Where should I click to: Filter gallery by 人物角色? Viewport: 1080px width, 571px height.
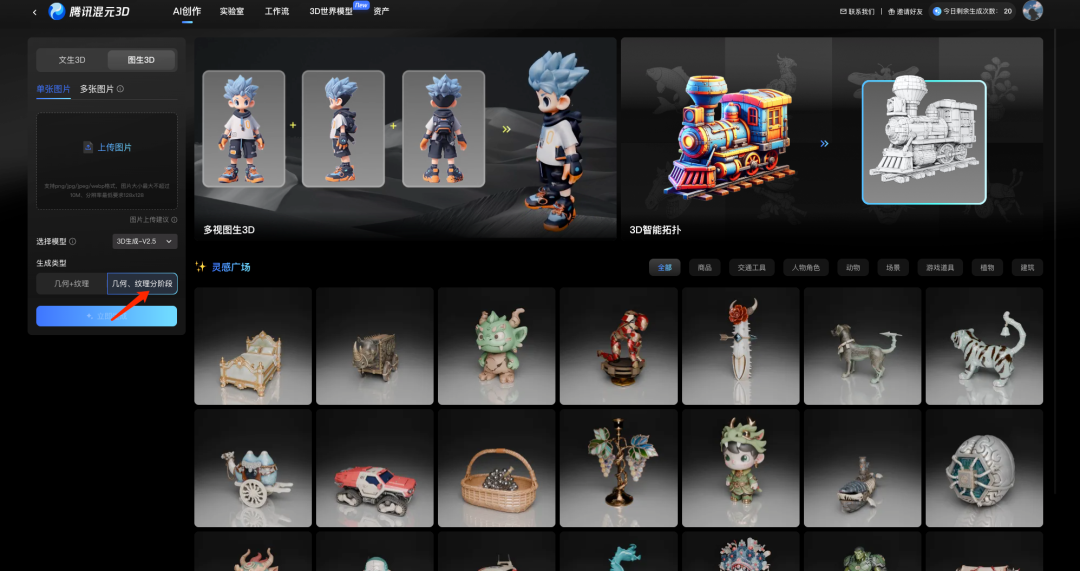pos(806,267)
